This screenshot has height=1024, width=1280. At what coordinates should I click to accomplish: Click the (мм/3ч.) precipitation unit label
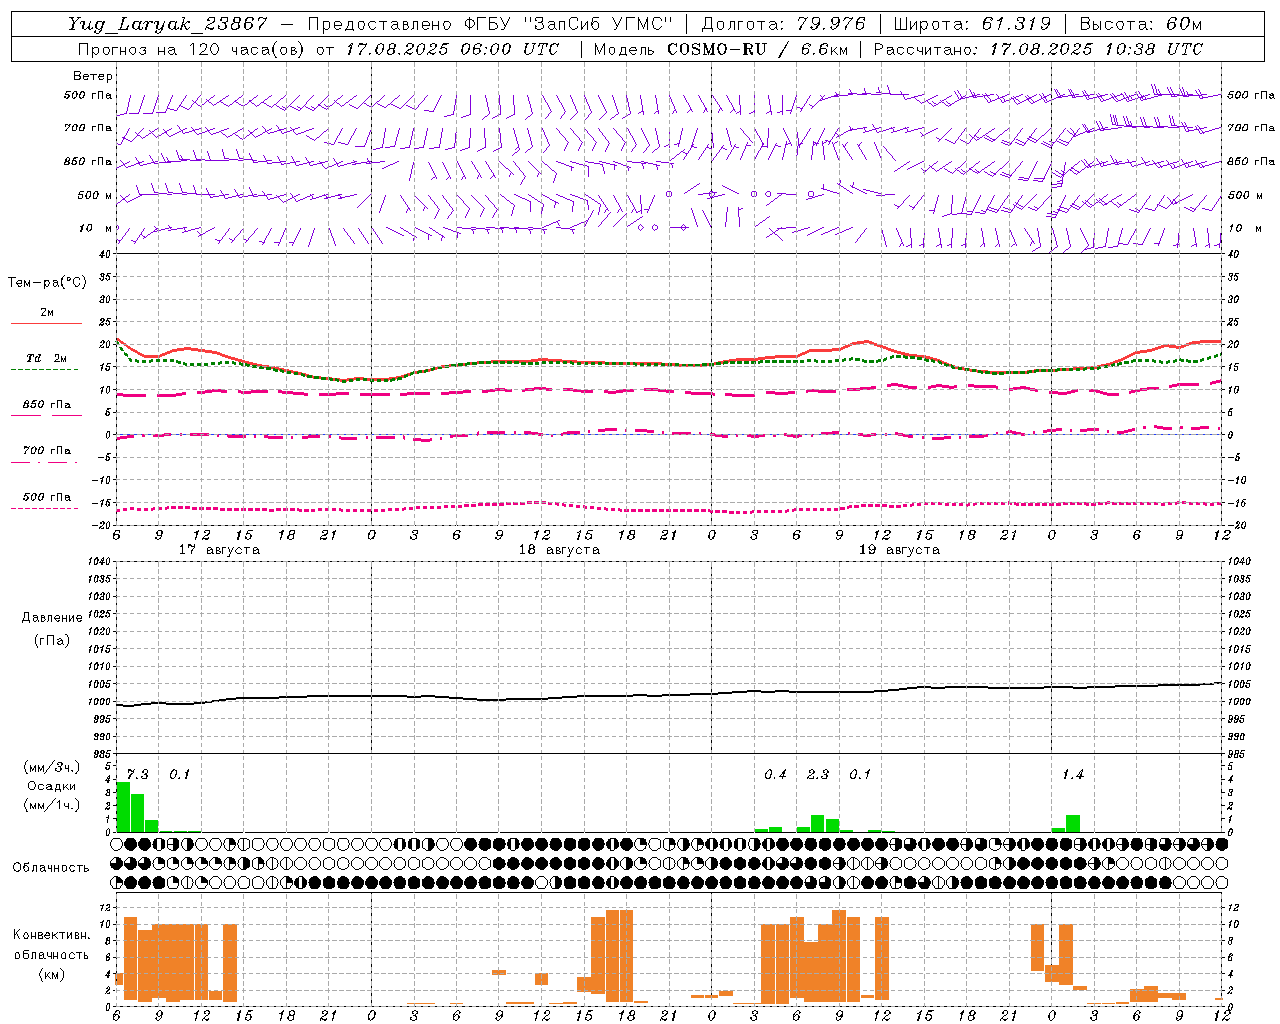(52, 767)
